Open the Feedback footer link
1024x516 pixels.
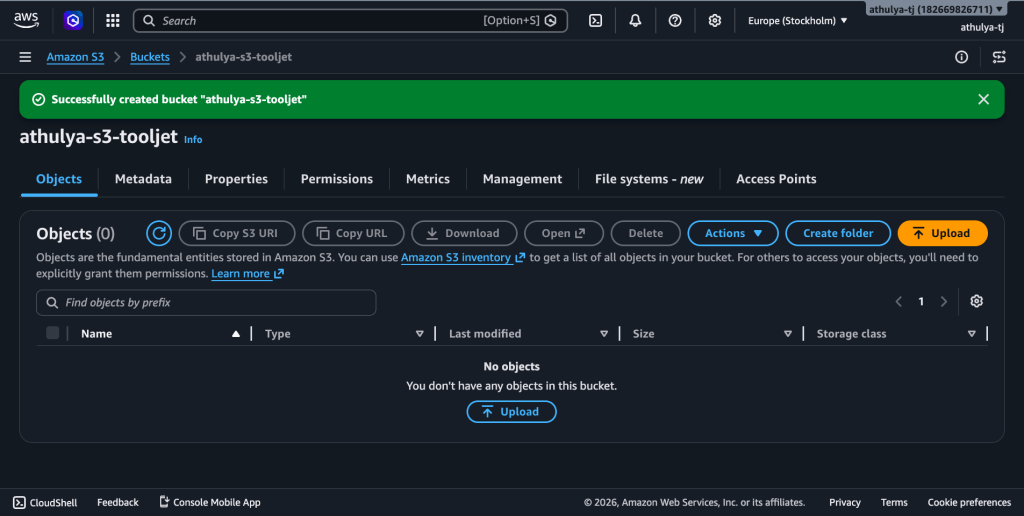tap(118, 502)
